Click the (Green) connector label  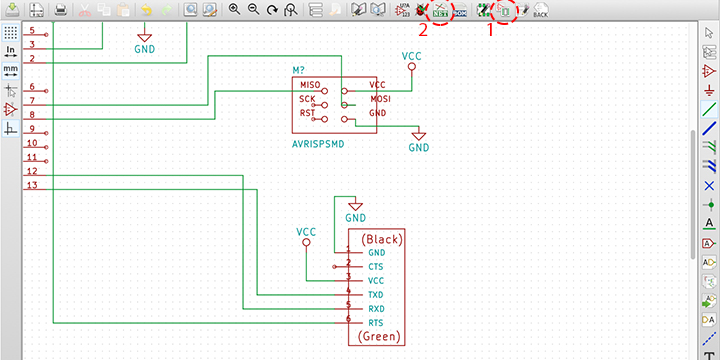[378, 336]
